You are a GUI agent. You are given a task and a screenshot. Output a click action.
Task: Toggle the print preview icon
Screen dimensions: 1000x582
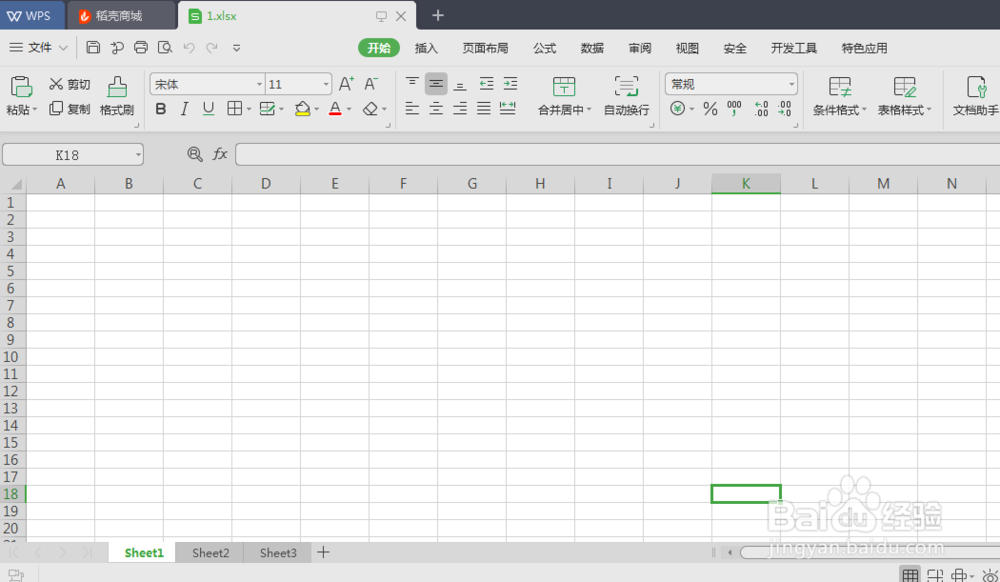tap(165, 47)
